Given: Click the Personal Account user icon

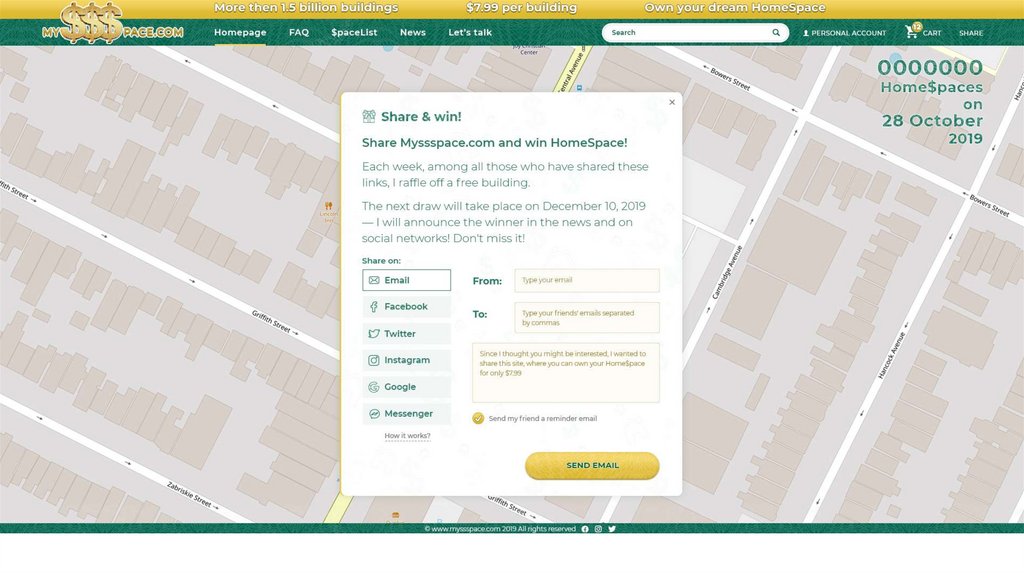Looking at the screenshot, I should [806, 33].
